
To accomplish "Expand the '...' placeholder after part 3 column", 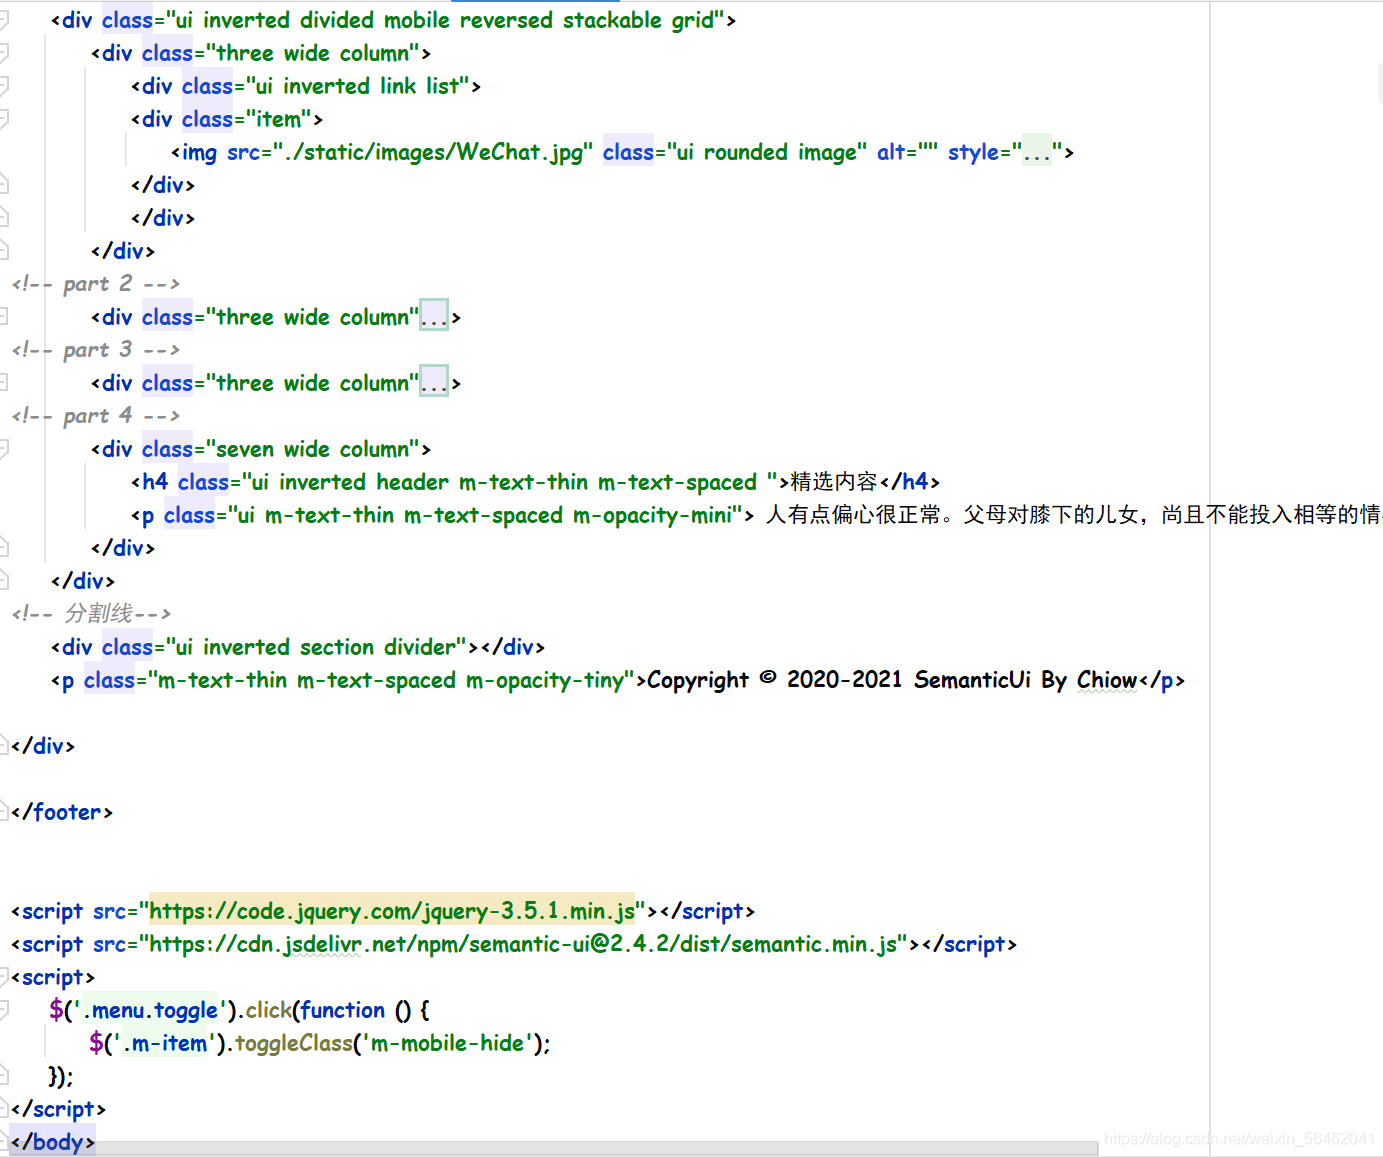I will [434, 383].
